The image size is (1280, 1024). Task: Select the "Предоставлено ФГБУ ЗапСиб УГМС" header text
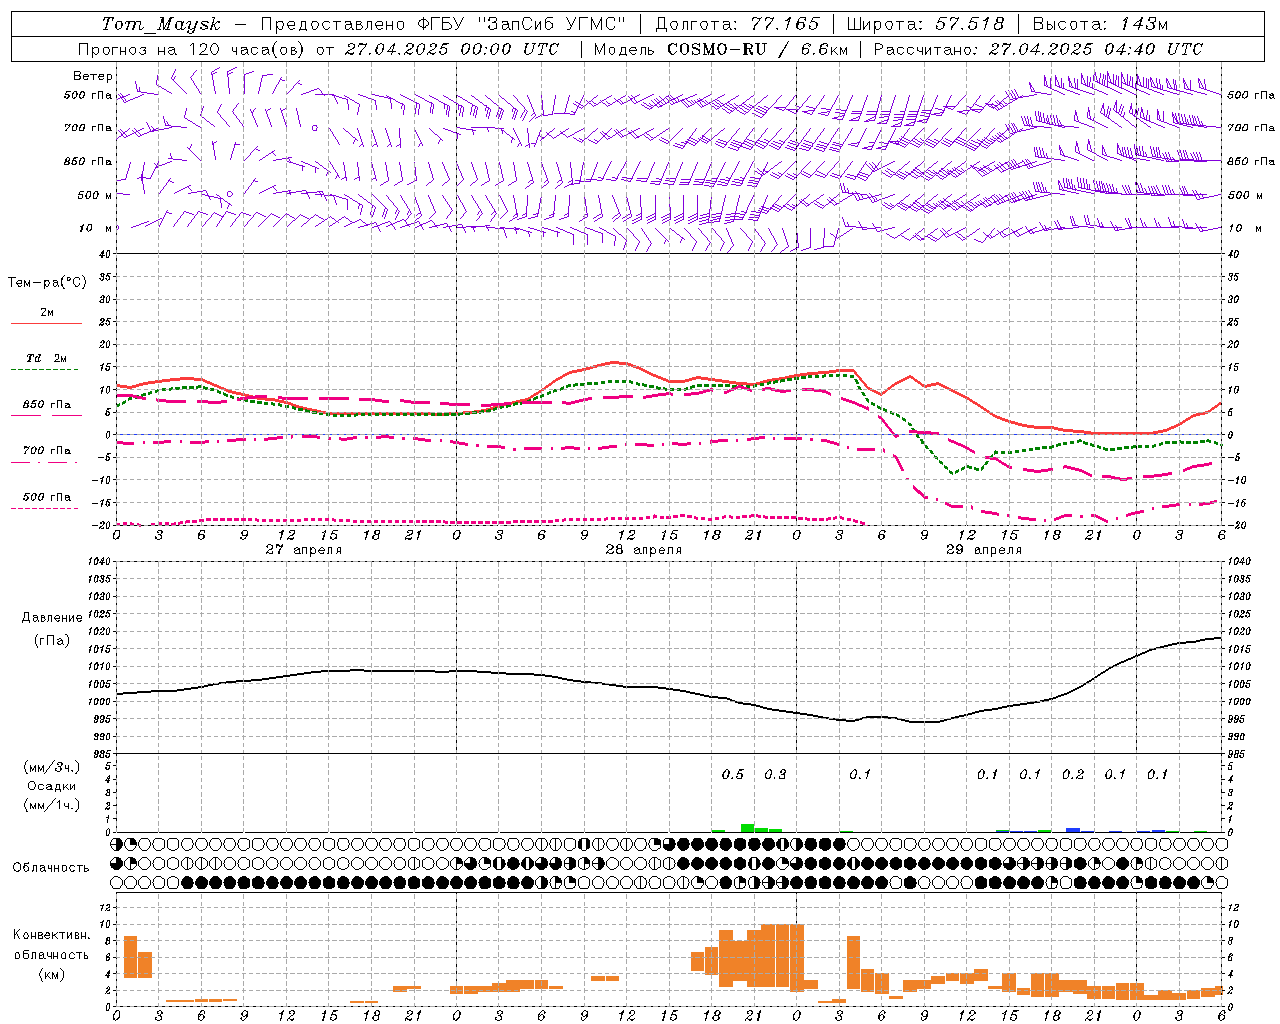pyautogui.click(x=442, y=24)
